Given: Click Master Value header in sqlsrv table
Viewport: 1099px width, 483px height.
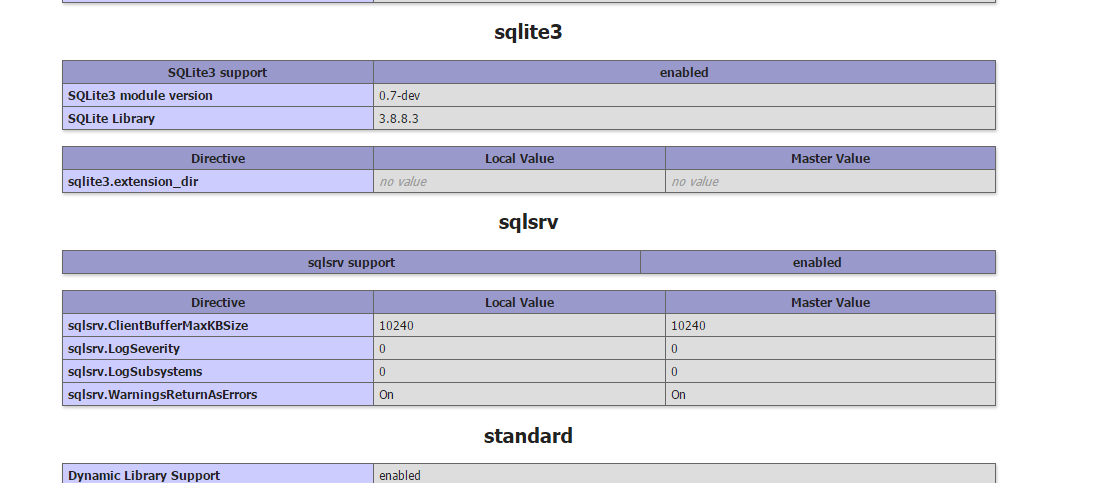Looking at the screenshot, I should point(831,302).
